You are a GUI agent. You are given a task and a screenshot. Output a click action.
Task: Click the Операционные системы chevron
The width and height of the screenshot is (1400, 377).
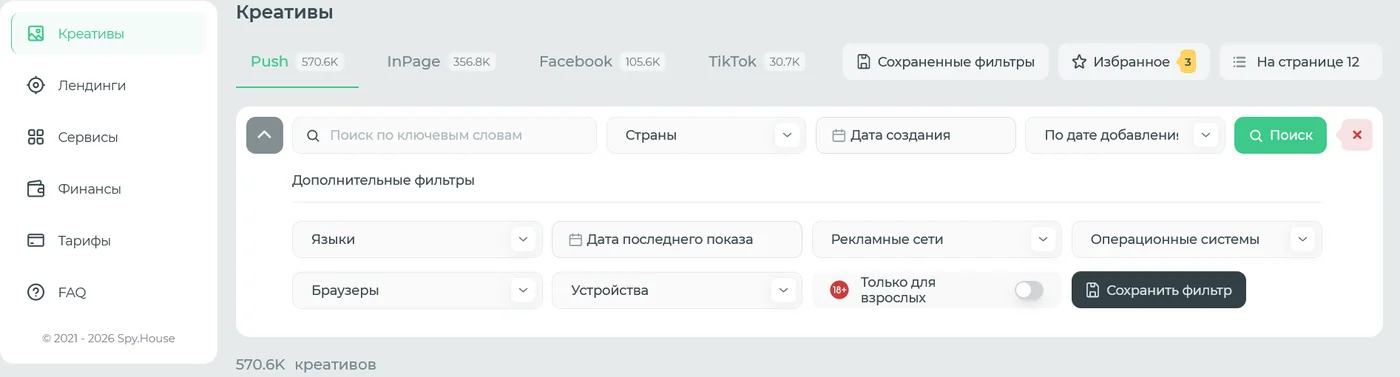tap(1302, 239)
